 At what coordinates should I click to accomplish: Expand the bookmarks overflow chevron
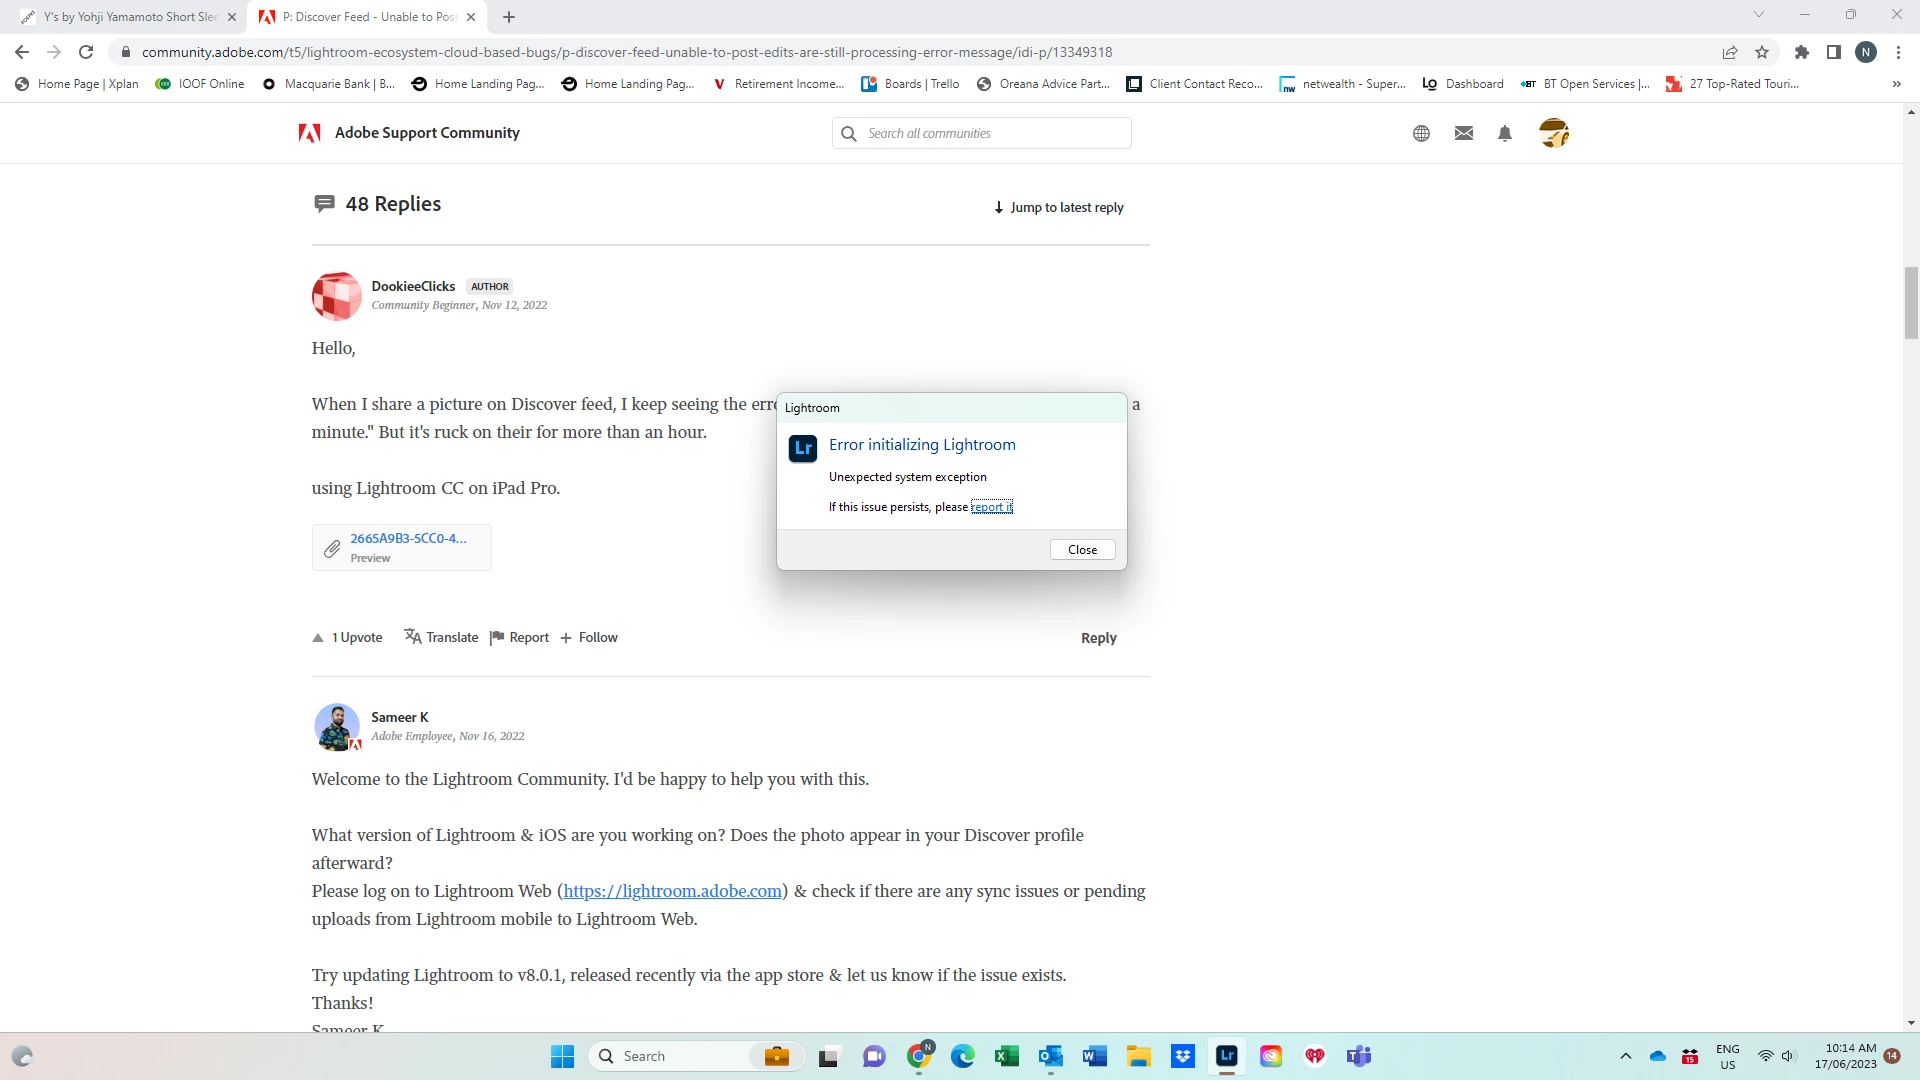click(x=1896, y=84)
